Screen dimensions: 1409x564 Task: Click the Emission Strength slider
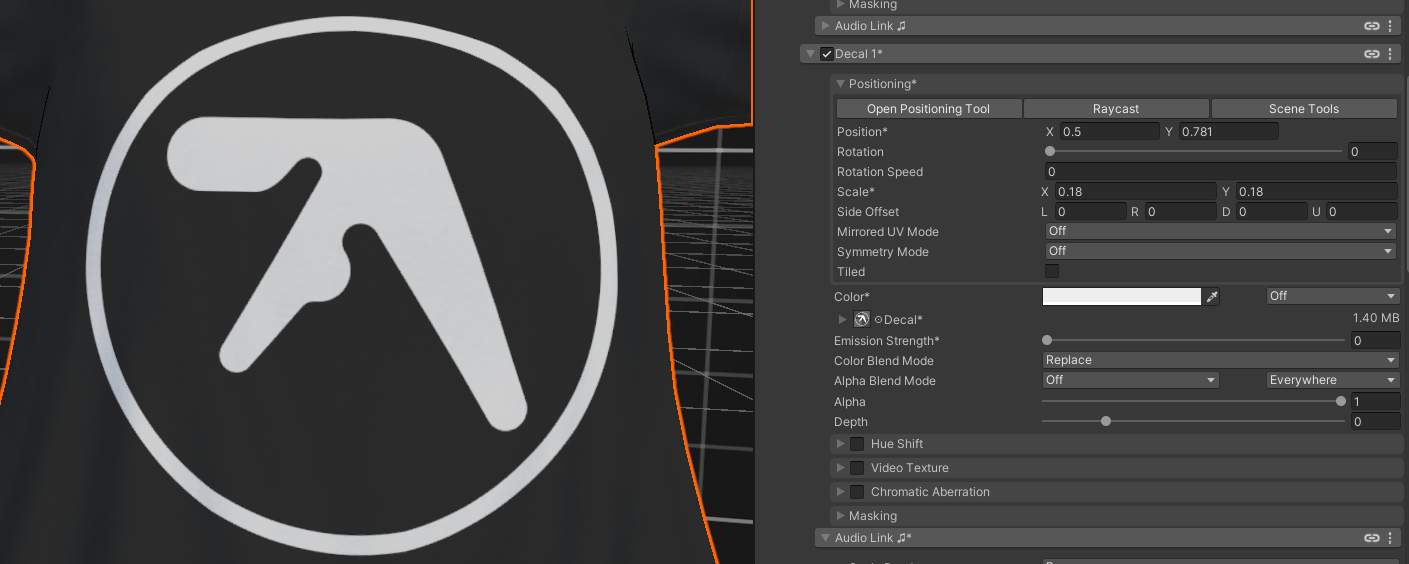(1194, 340)
